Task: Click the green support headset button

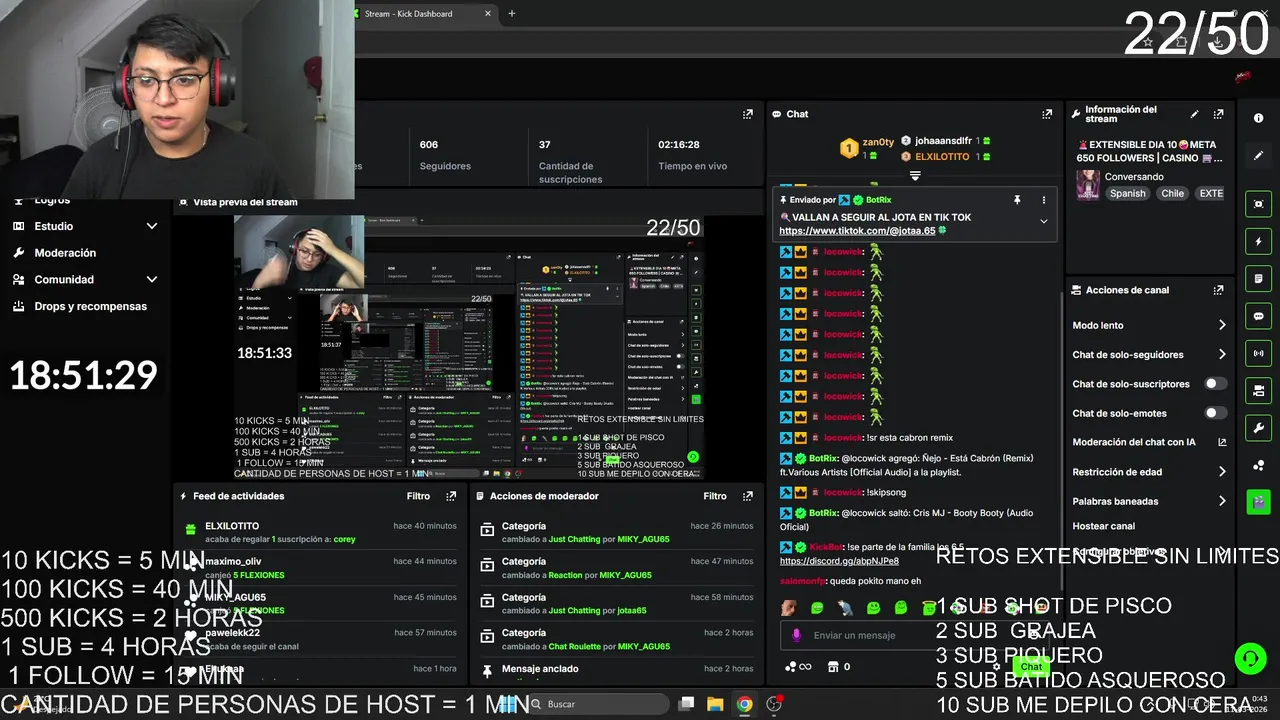Action: tap(1250, 658)
